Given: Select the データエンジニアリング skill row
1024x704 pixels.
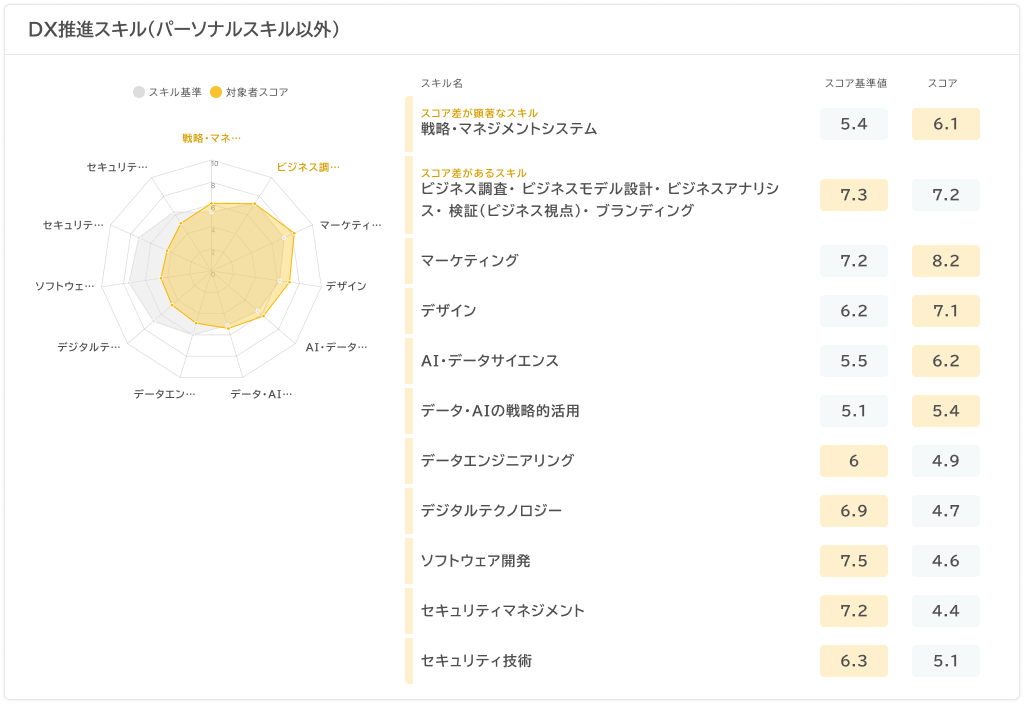Looking at the screenshot, I should [x=497, y=461].
